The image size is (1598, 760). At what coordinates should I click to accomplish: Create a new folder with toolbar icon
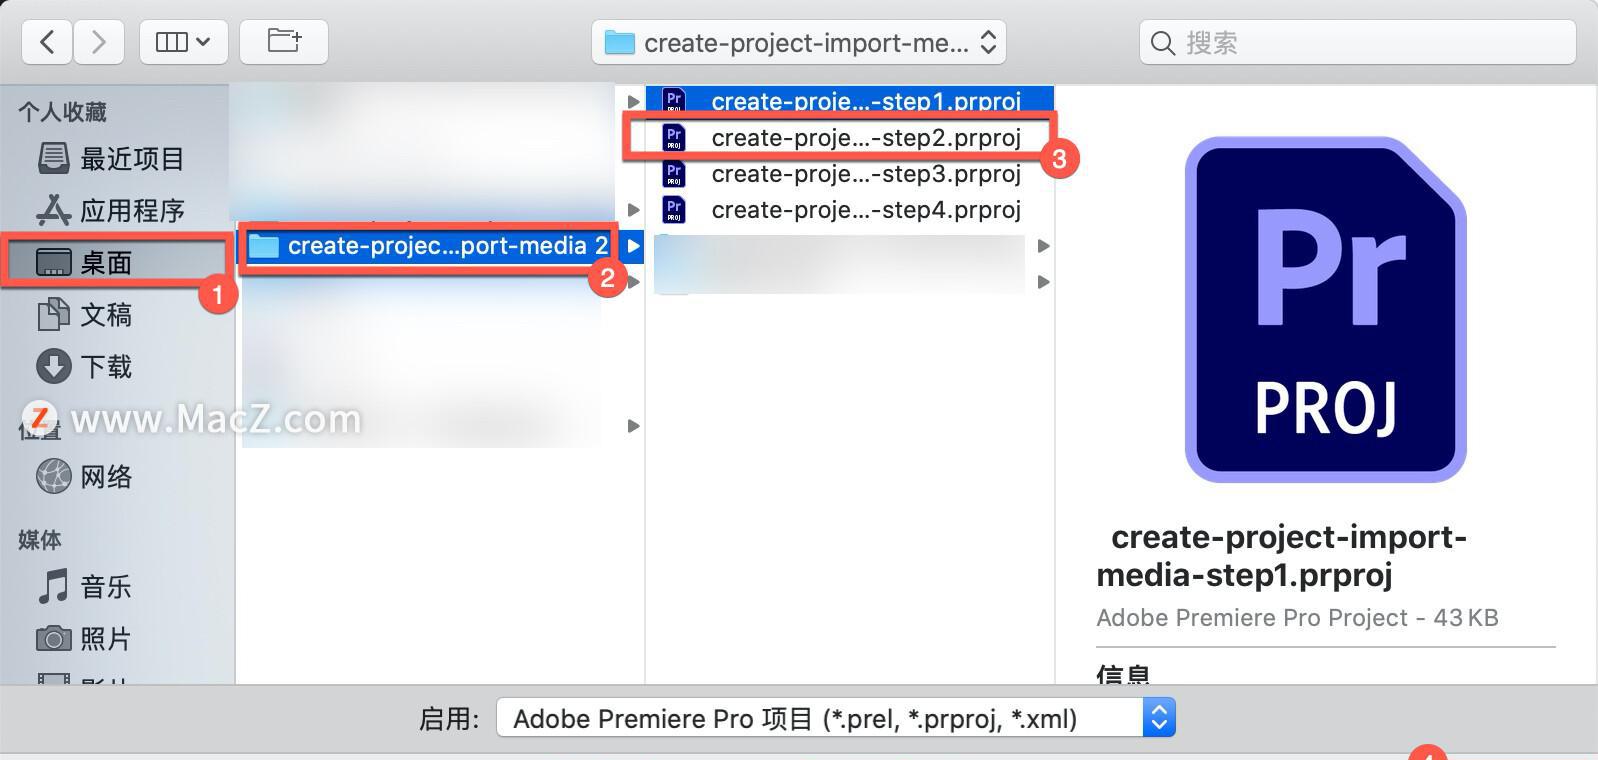tap(284, 42)
